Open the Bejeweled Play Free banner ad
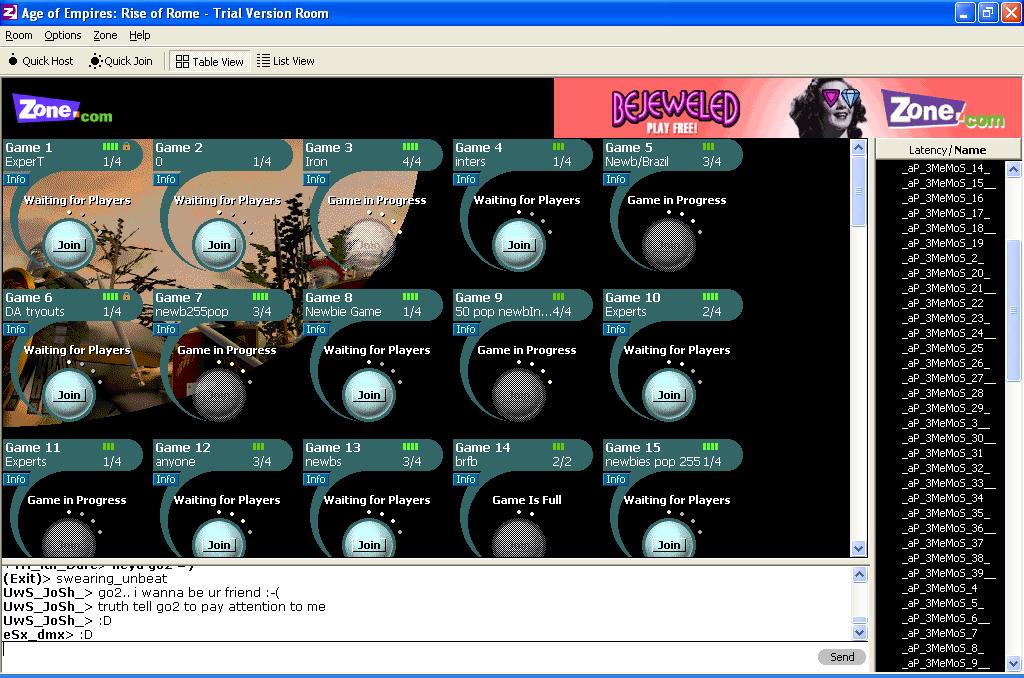Viewport: 1024px width, 678px height. 787,108
